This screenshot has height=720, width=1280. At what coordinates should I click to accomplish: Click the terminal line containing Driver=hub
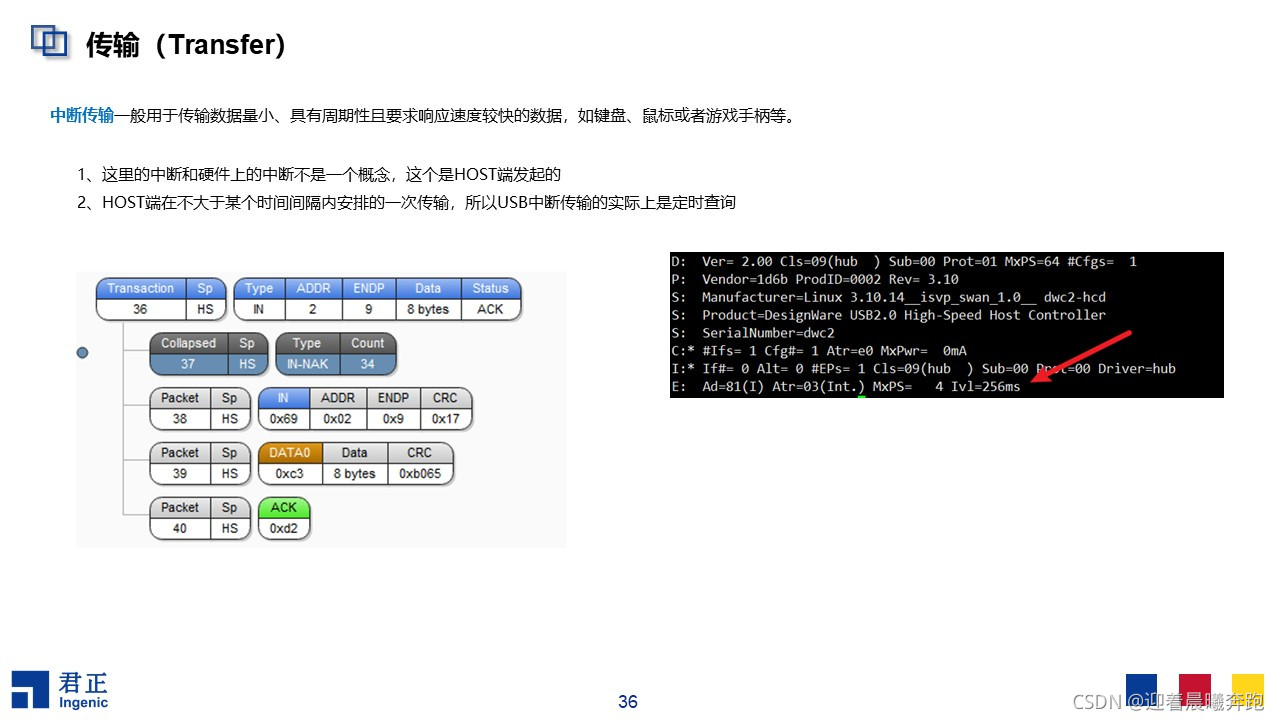pos(925,369)
